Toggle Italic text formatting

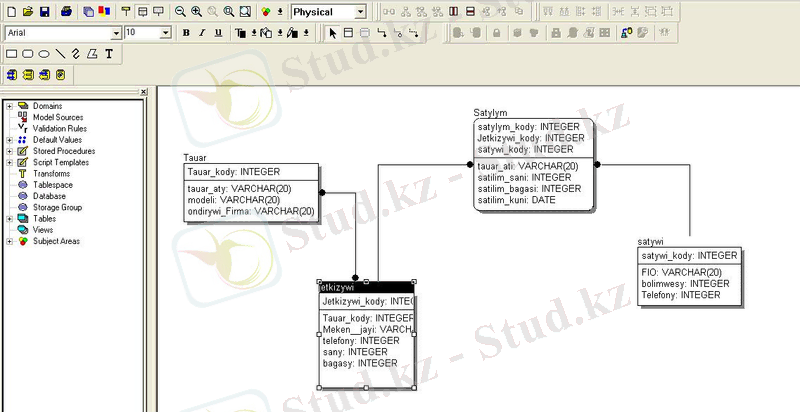(202, 32)
